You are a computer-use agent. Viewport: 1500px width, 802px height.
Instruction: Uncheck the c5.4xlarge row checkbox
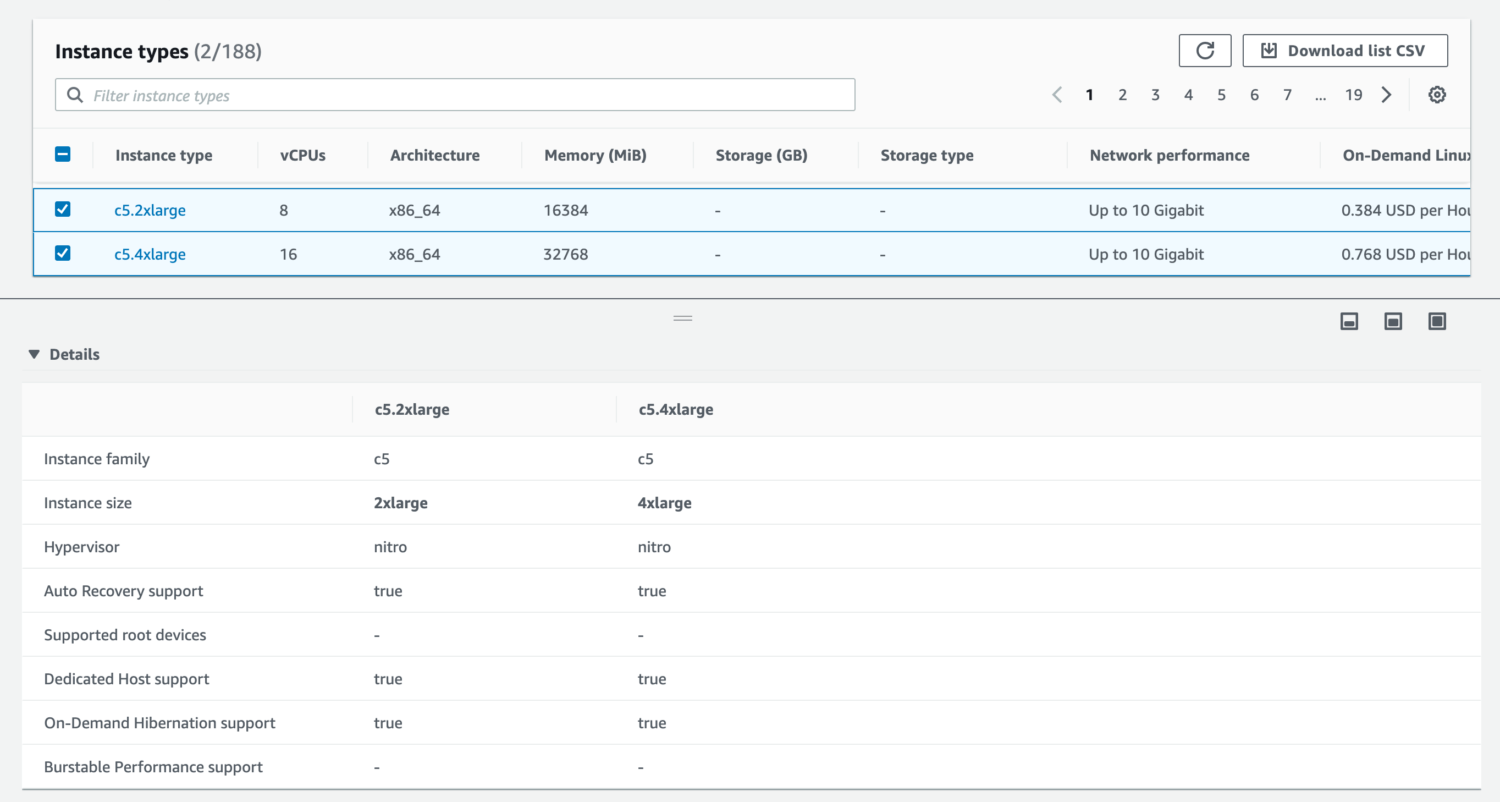[x=62, y=253]
